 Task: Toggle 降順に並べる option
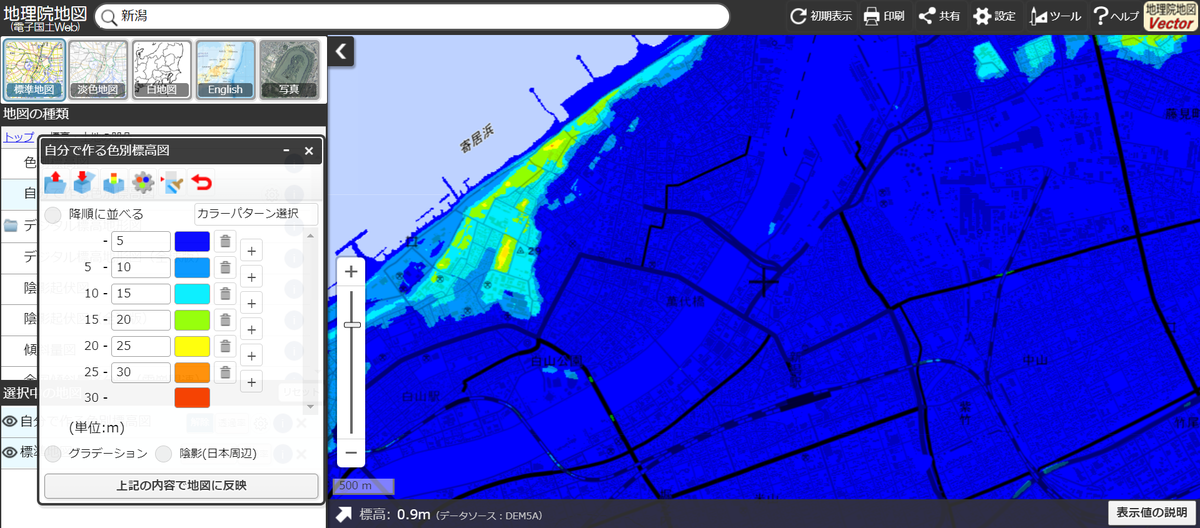52,214
